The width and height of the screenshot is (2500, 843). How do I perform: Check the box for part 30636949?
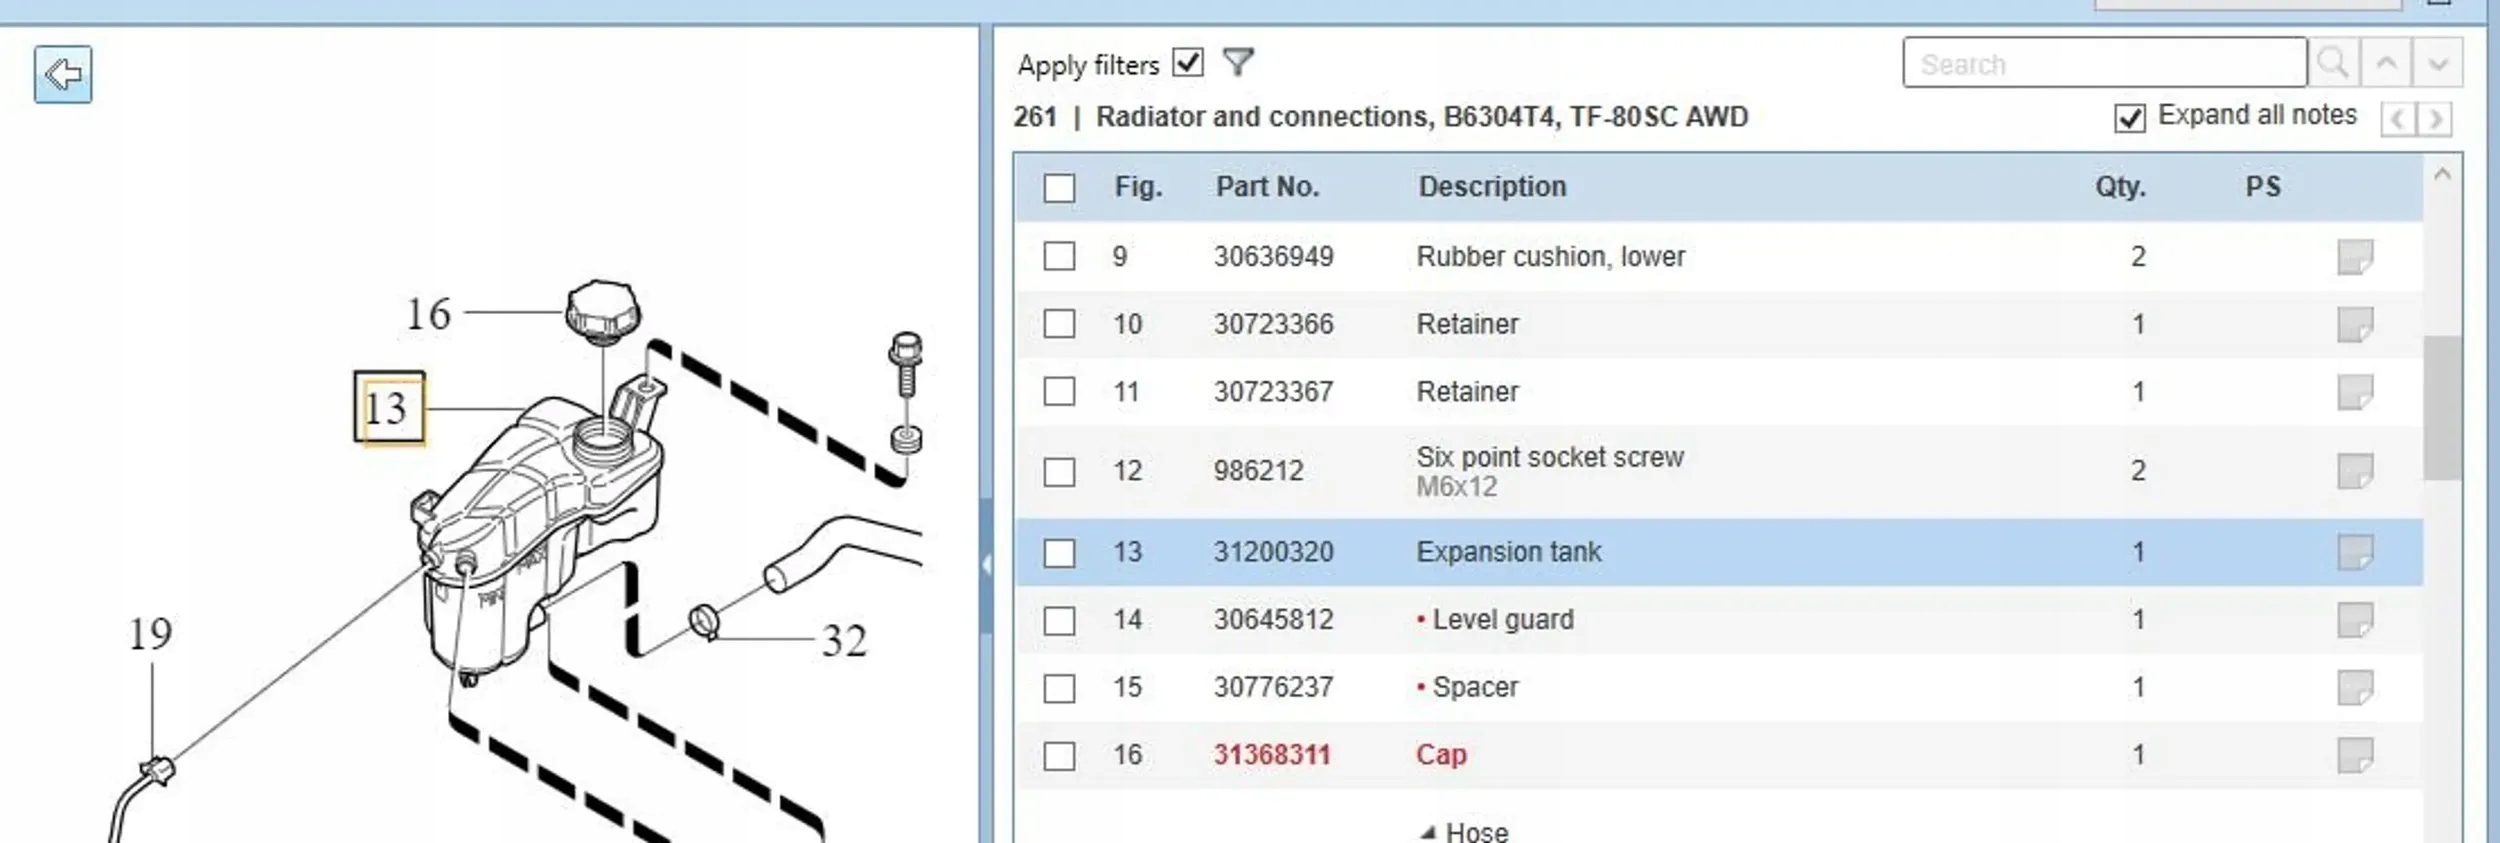(1059, 256)
